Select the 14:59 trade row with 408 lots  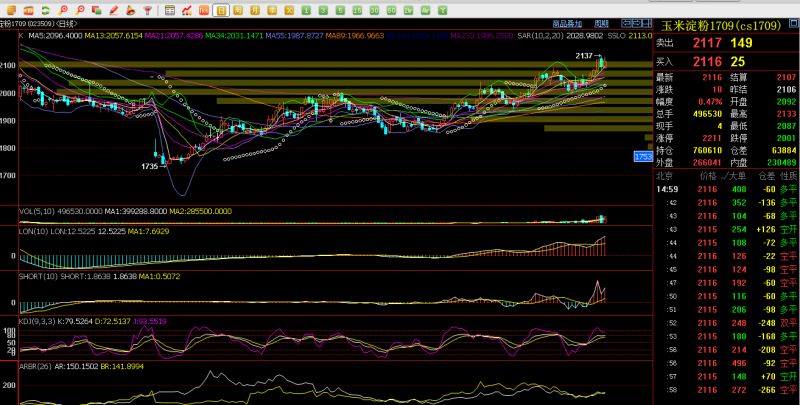click(x=727, y=189)
